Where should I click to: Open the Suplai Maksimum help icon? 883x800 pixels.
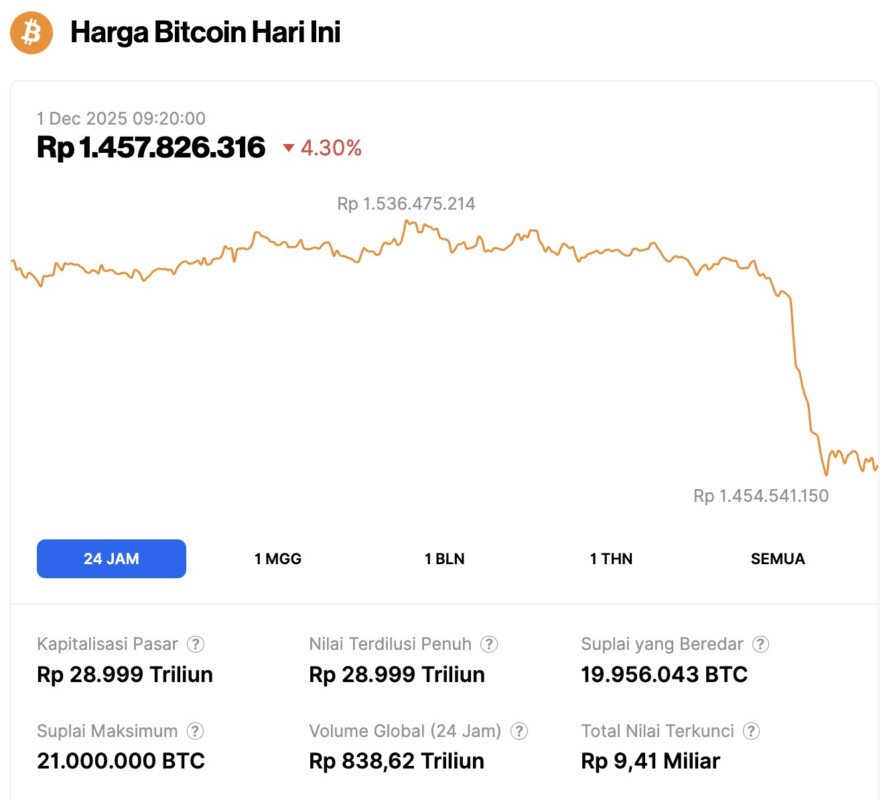click(x=196, y=731)
